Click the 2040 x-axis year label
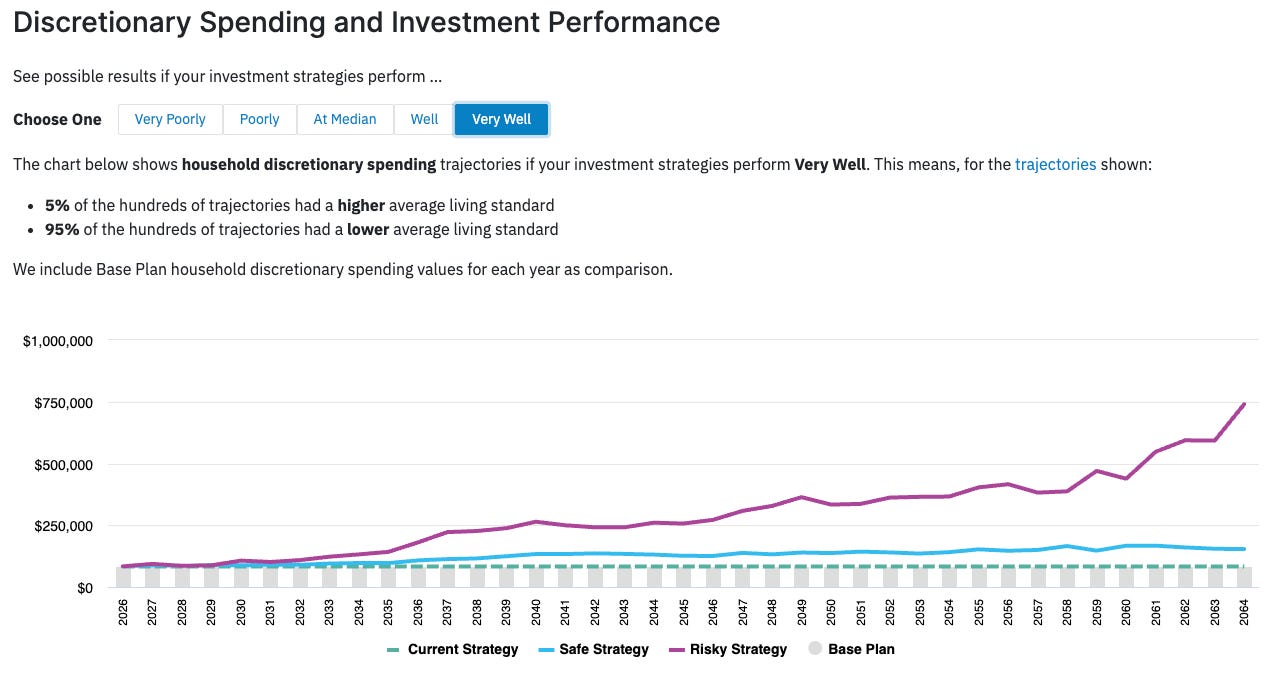 click(x=535, y=611)
